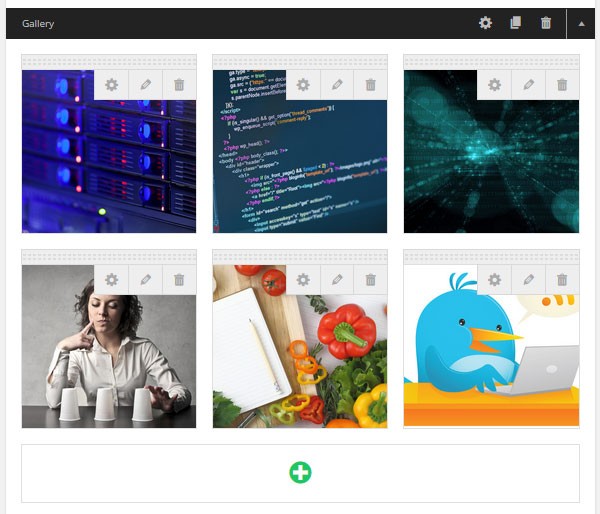The height and width of the screenshot is (514, 600).
Task: Grab the drag handle above blue bird image
Action: click(x=492, y=257)
